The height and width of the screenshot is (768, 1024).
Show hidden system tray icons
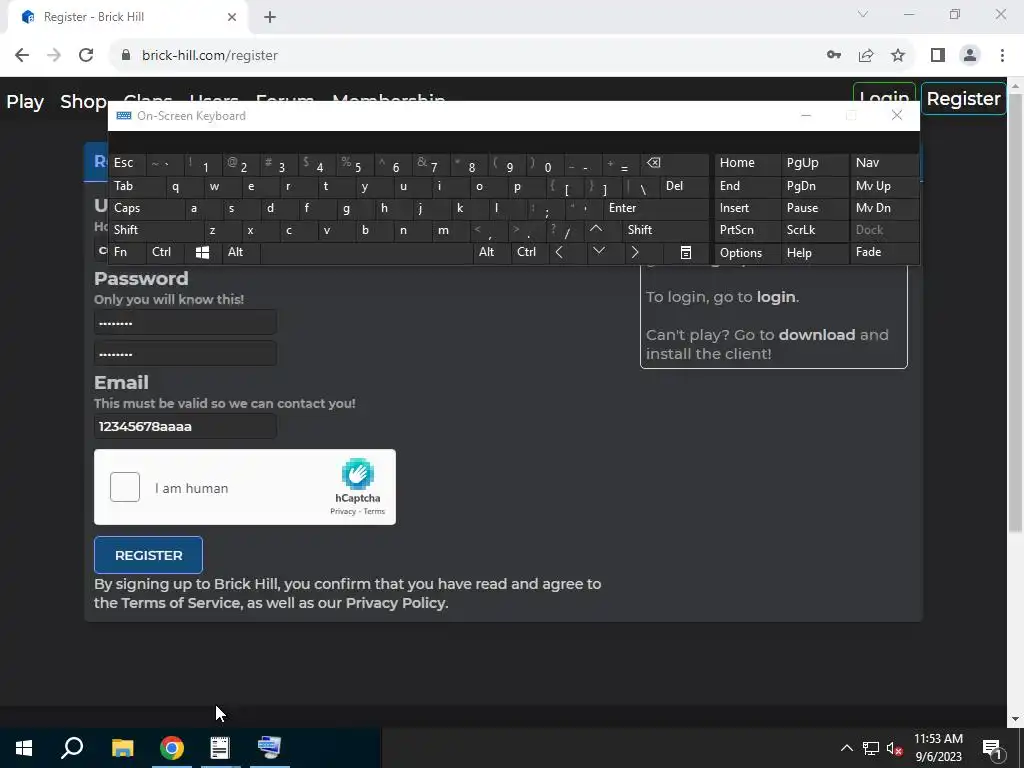click(x=846, y=748)
